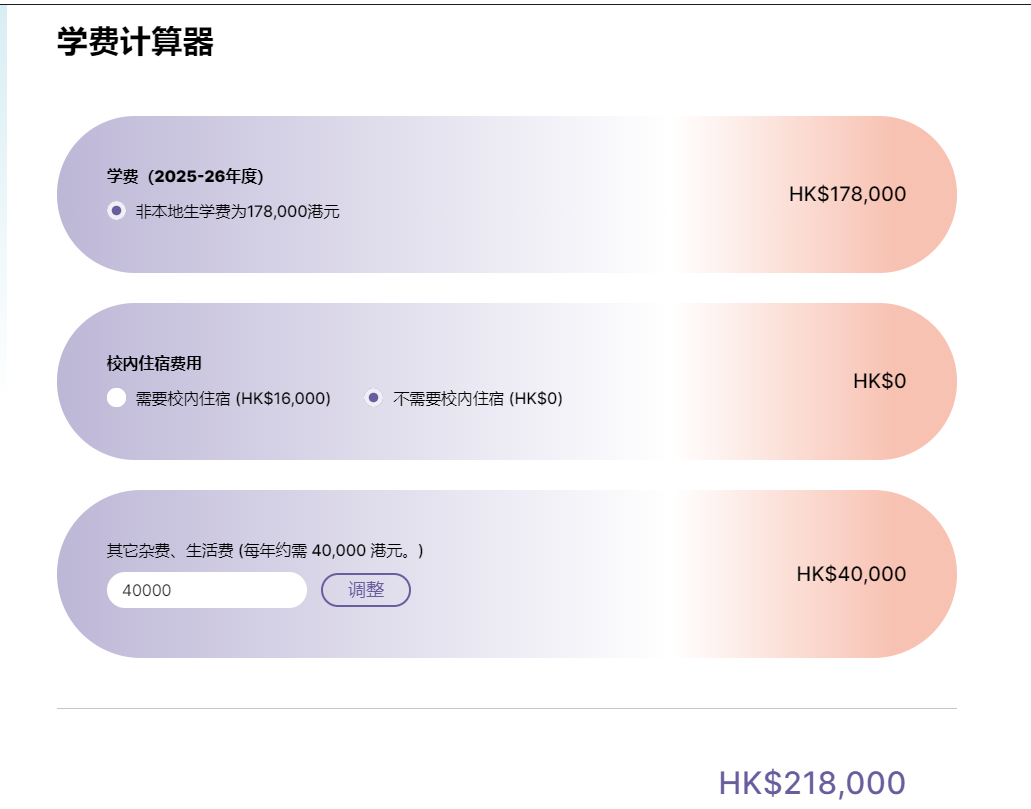Click the HK$218,000 total amount
Image resolution: width=1031 pixels, height=809 pixels.
(812, 783)
